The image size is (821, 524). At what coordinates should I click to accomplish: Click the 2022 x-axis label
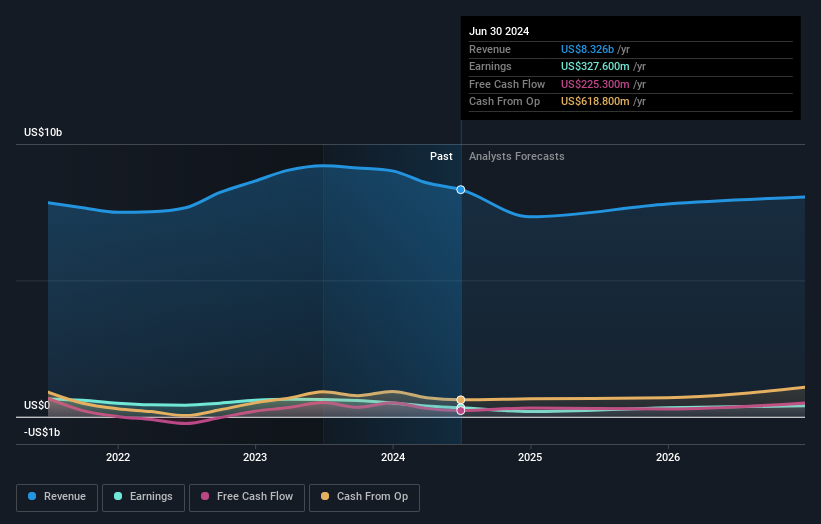118,457
